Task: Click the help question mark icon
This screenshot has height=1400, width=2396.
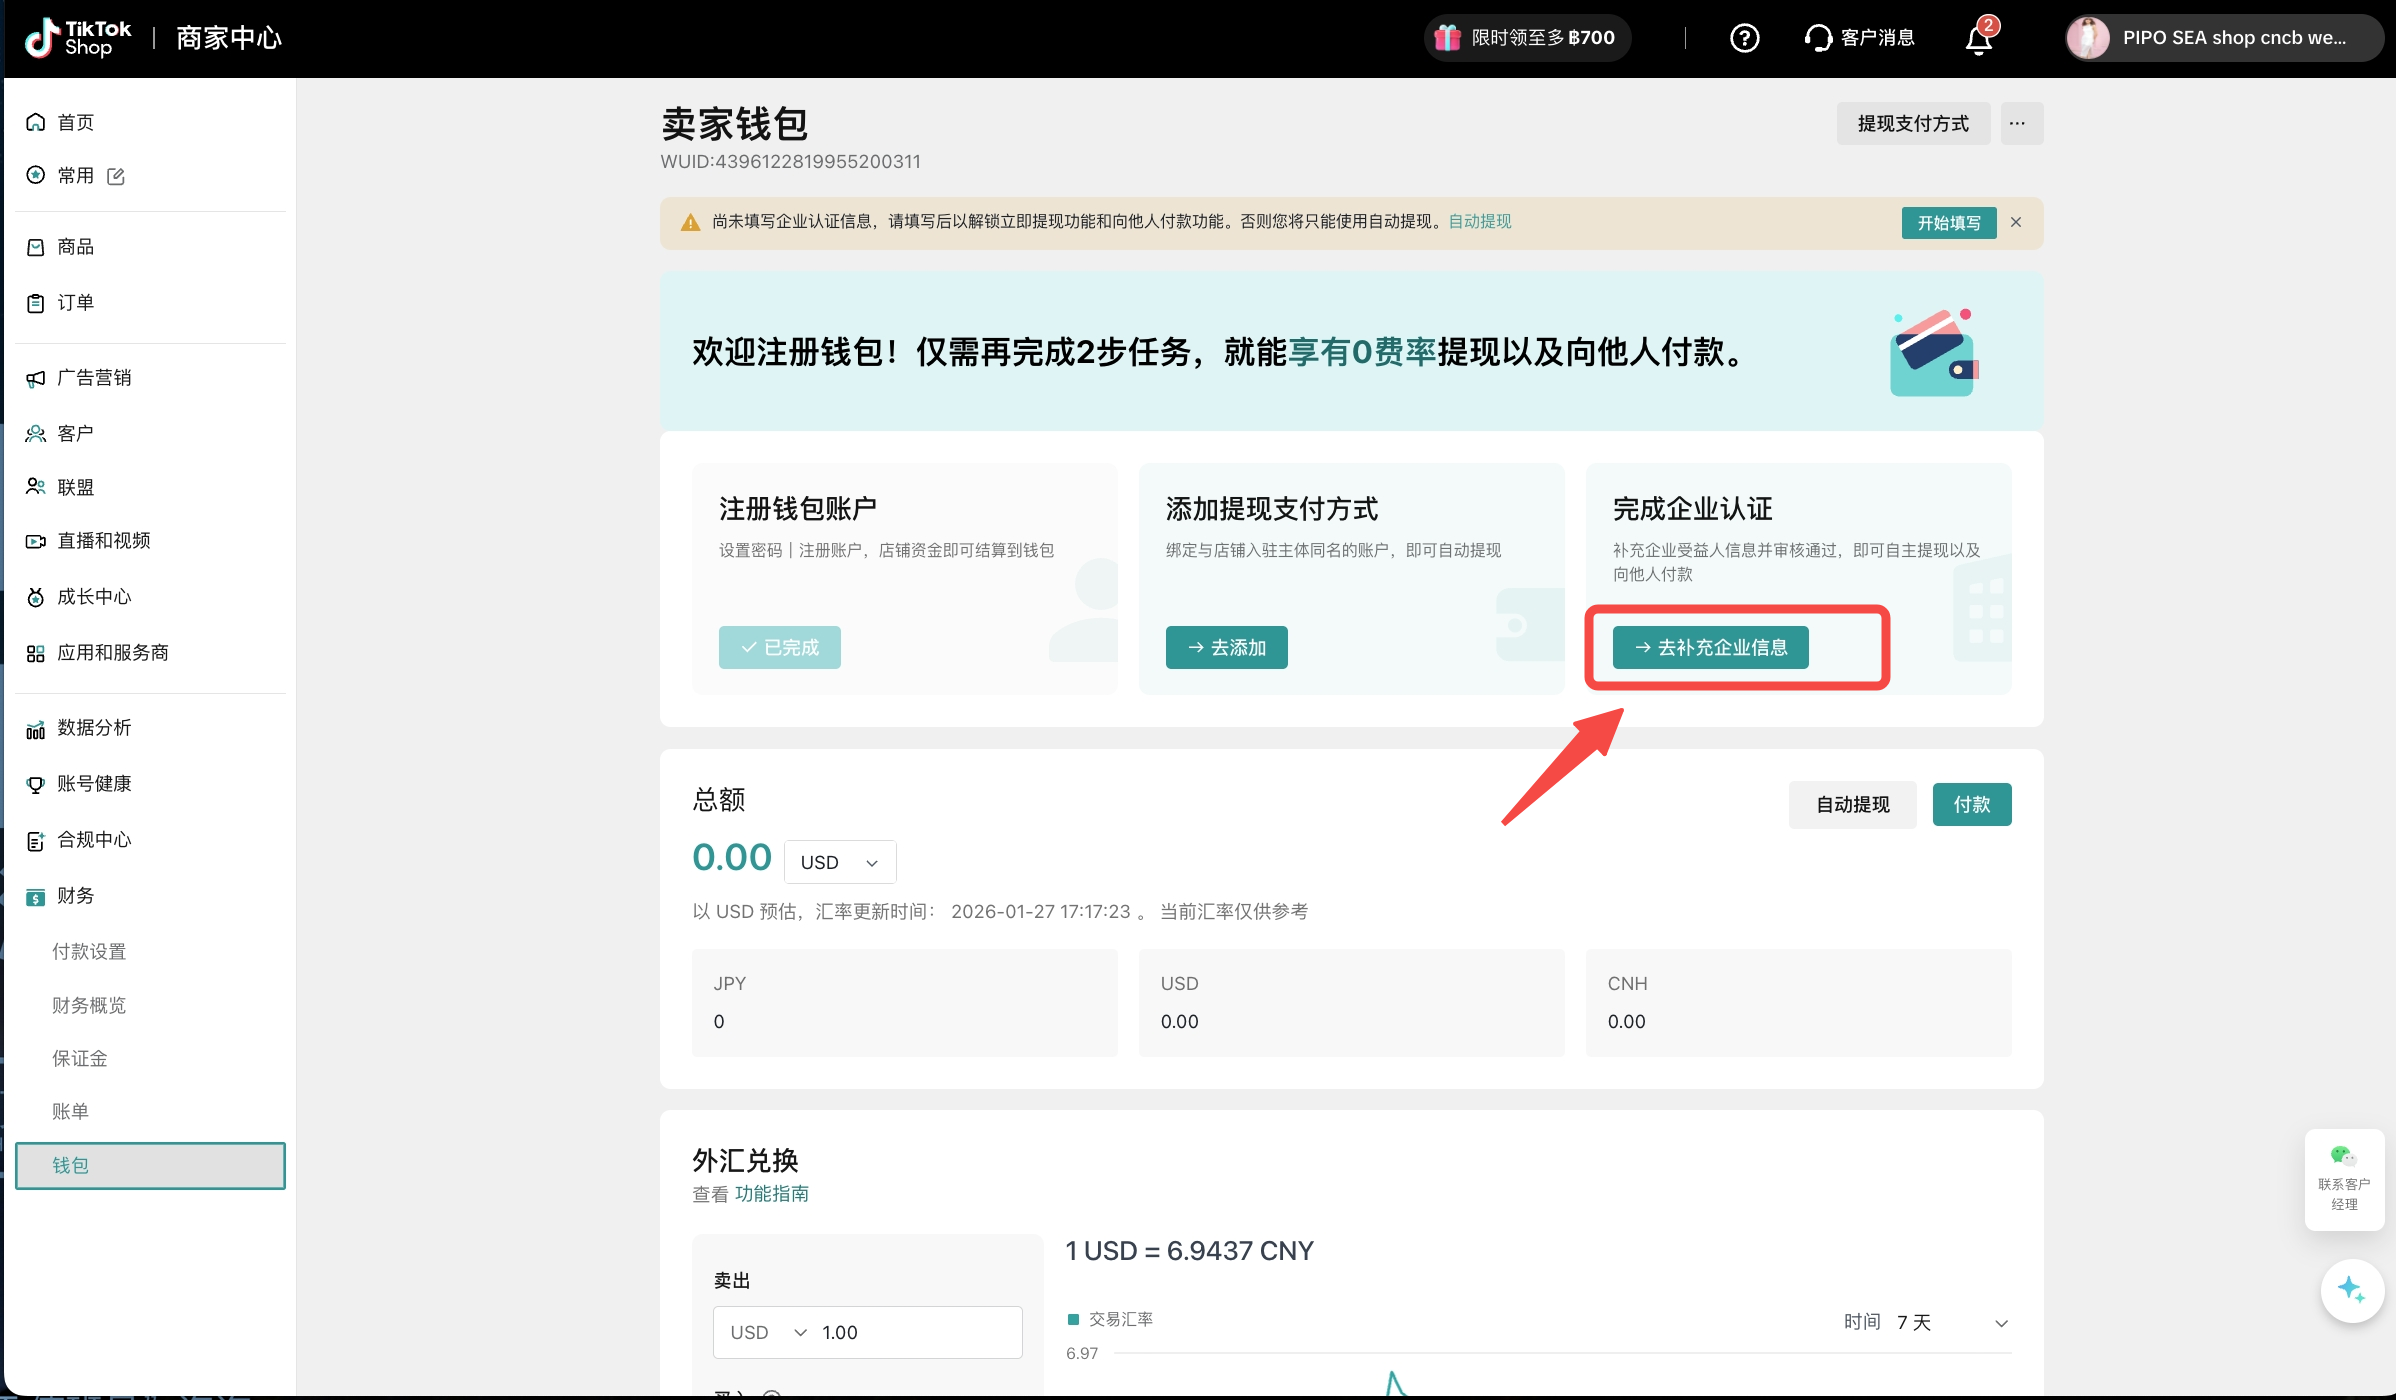Action: pos(1744,38)
